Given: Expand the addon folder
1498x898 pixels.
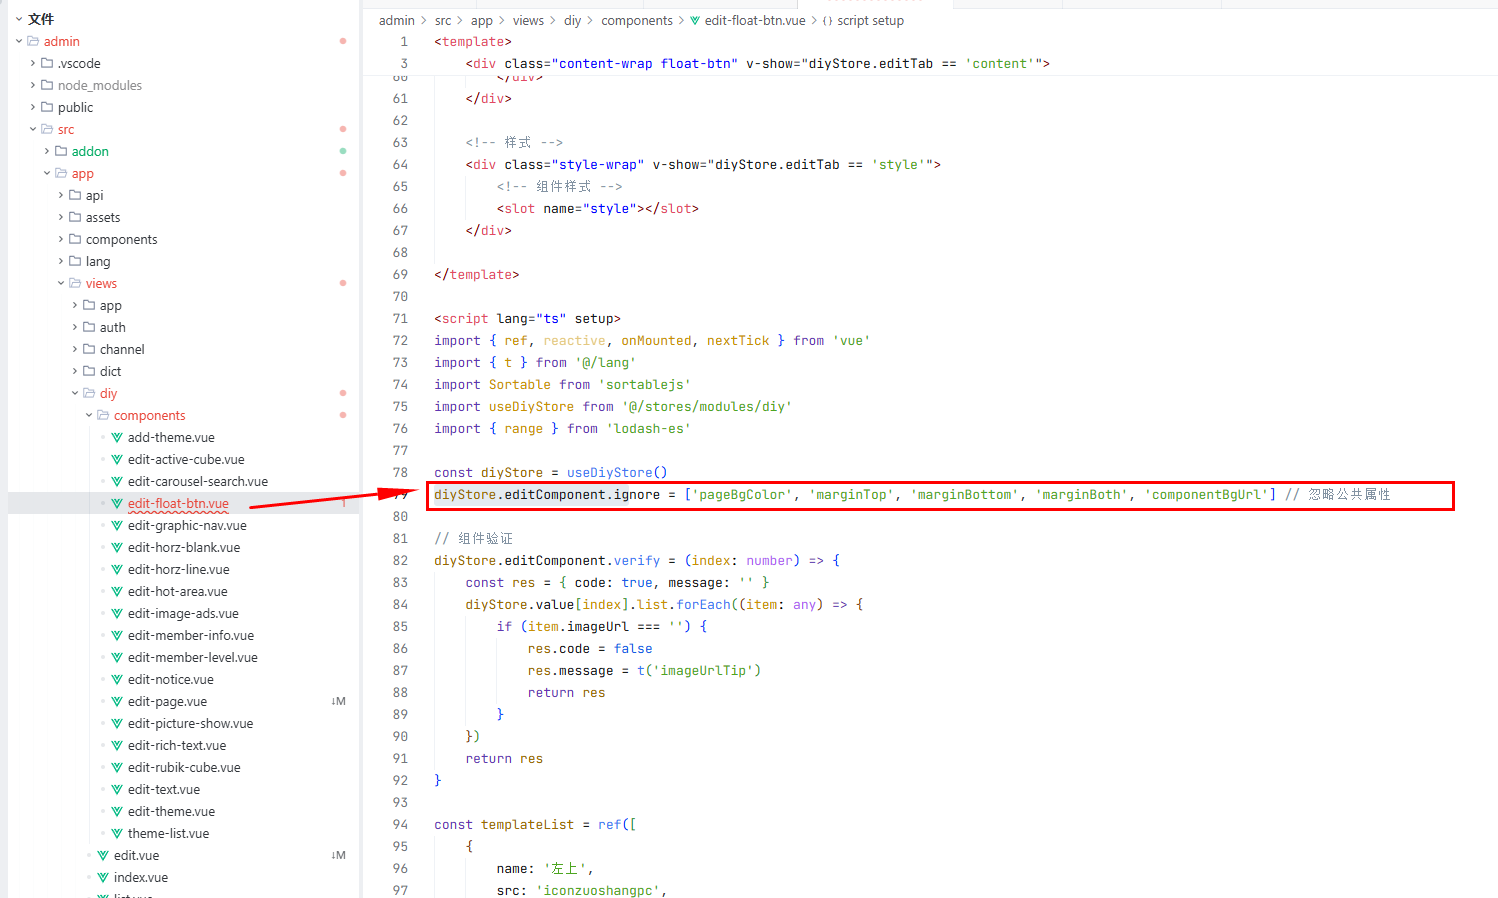Looking at the screenshot, I should coord(47,152).
